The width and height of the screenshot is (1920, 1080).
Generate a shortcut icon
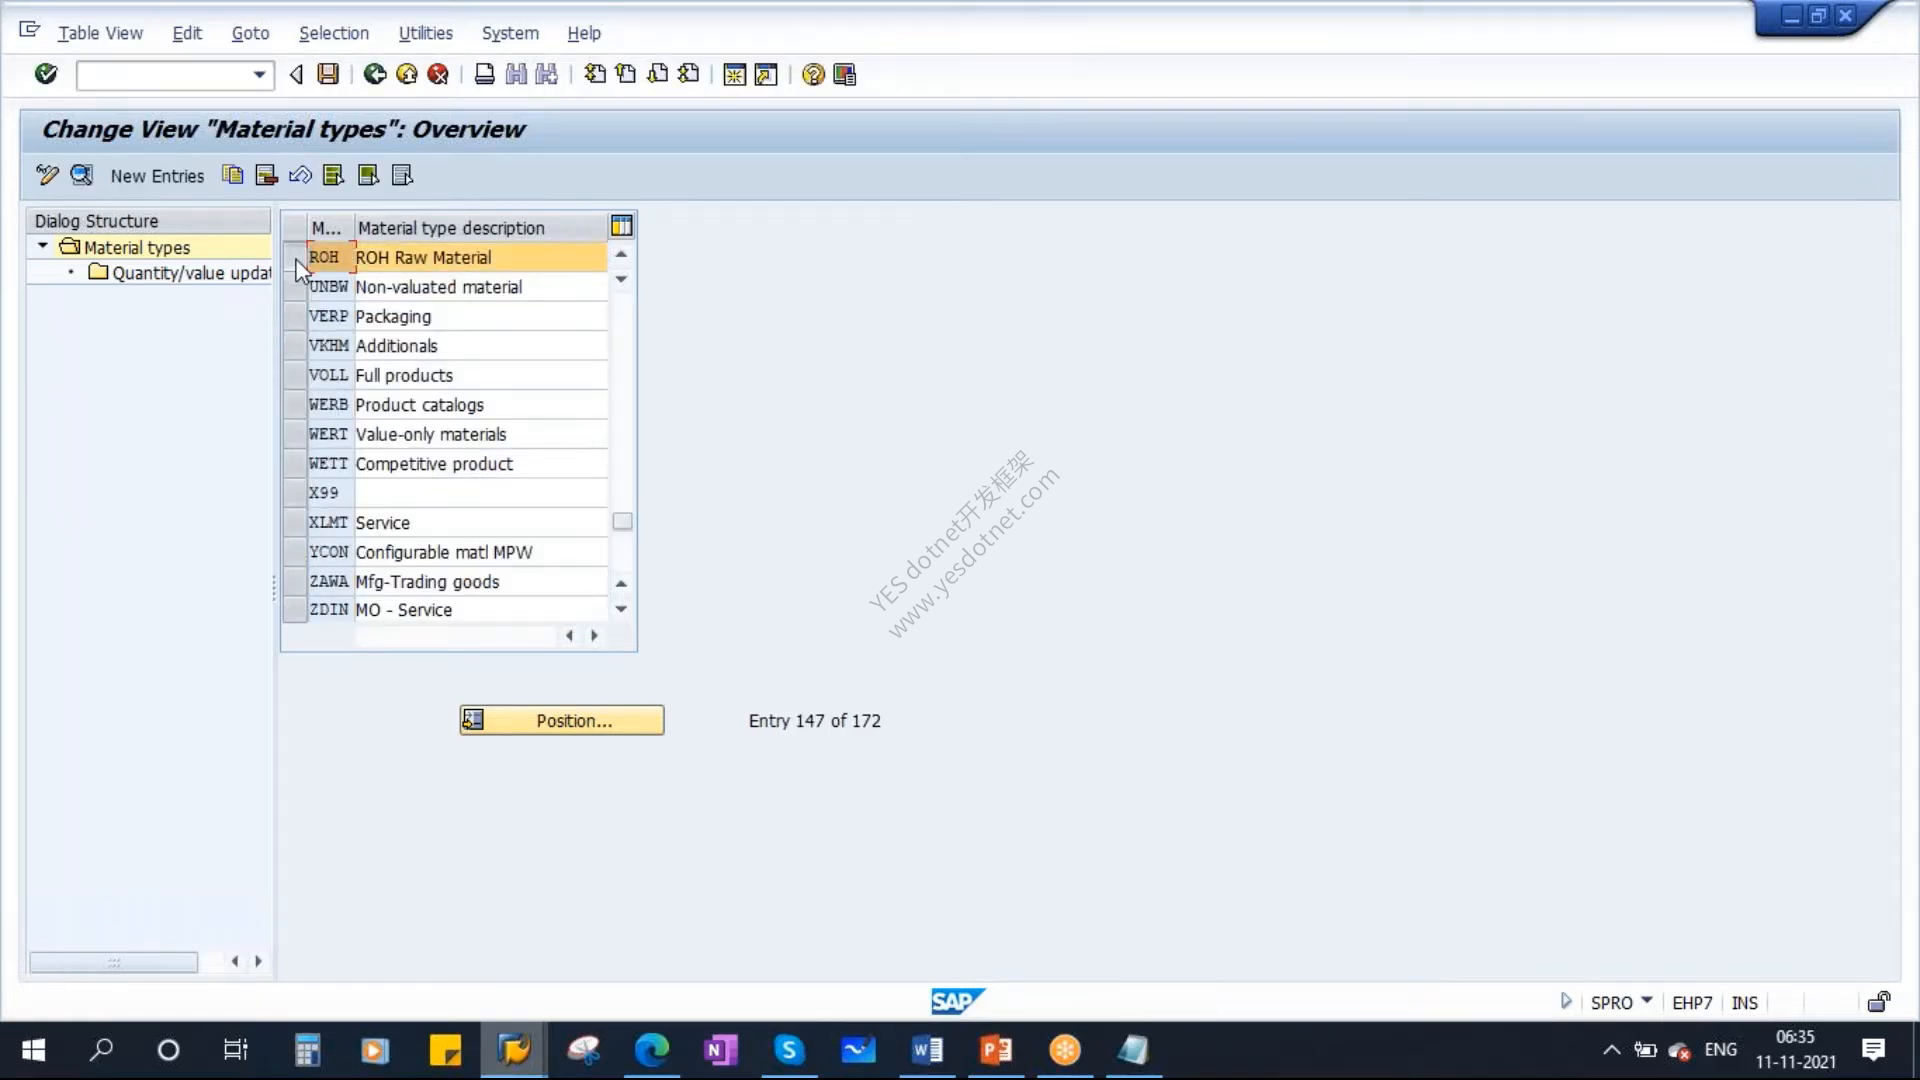tap(766, 75)
